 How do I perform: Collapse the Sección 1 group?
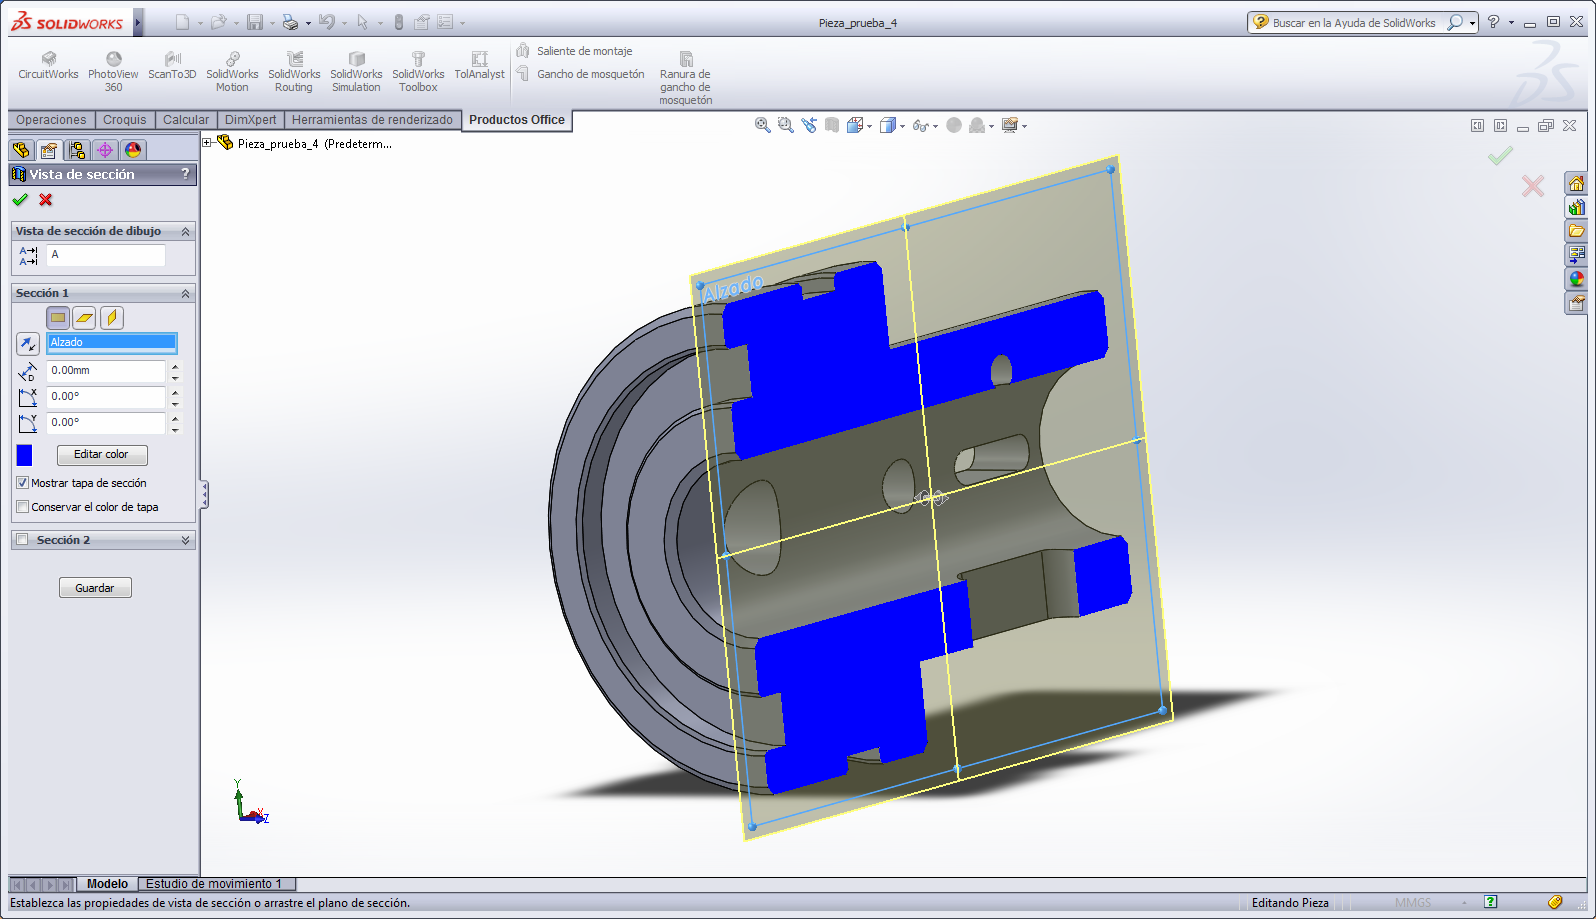(x=185, y=293)
